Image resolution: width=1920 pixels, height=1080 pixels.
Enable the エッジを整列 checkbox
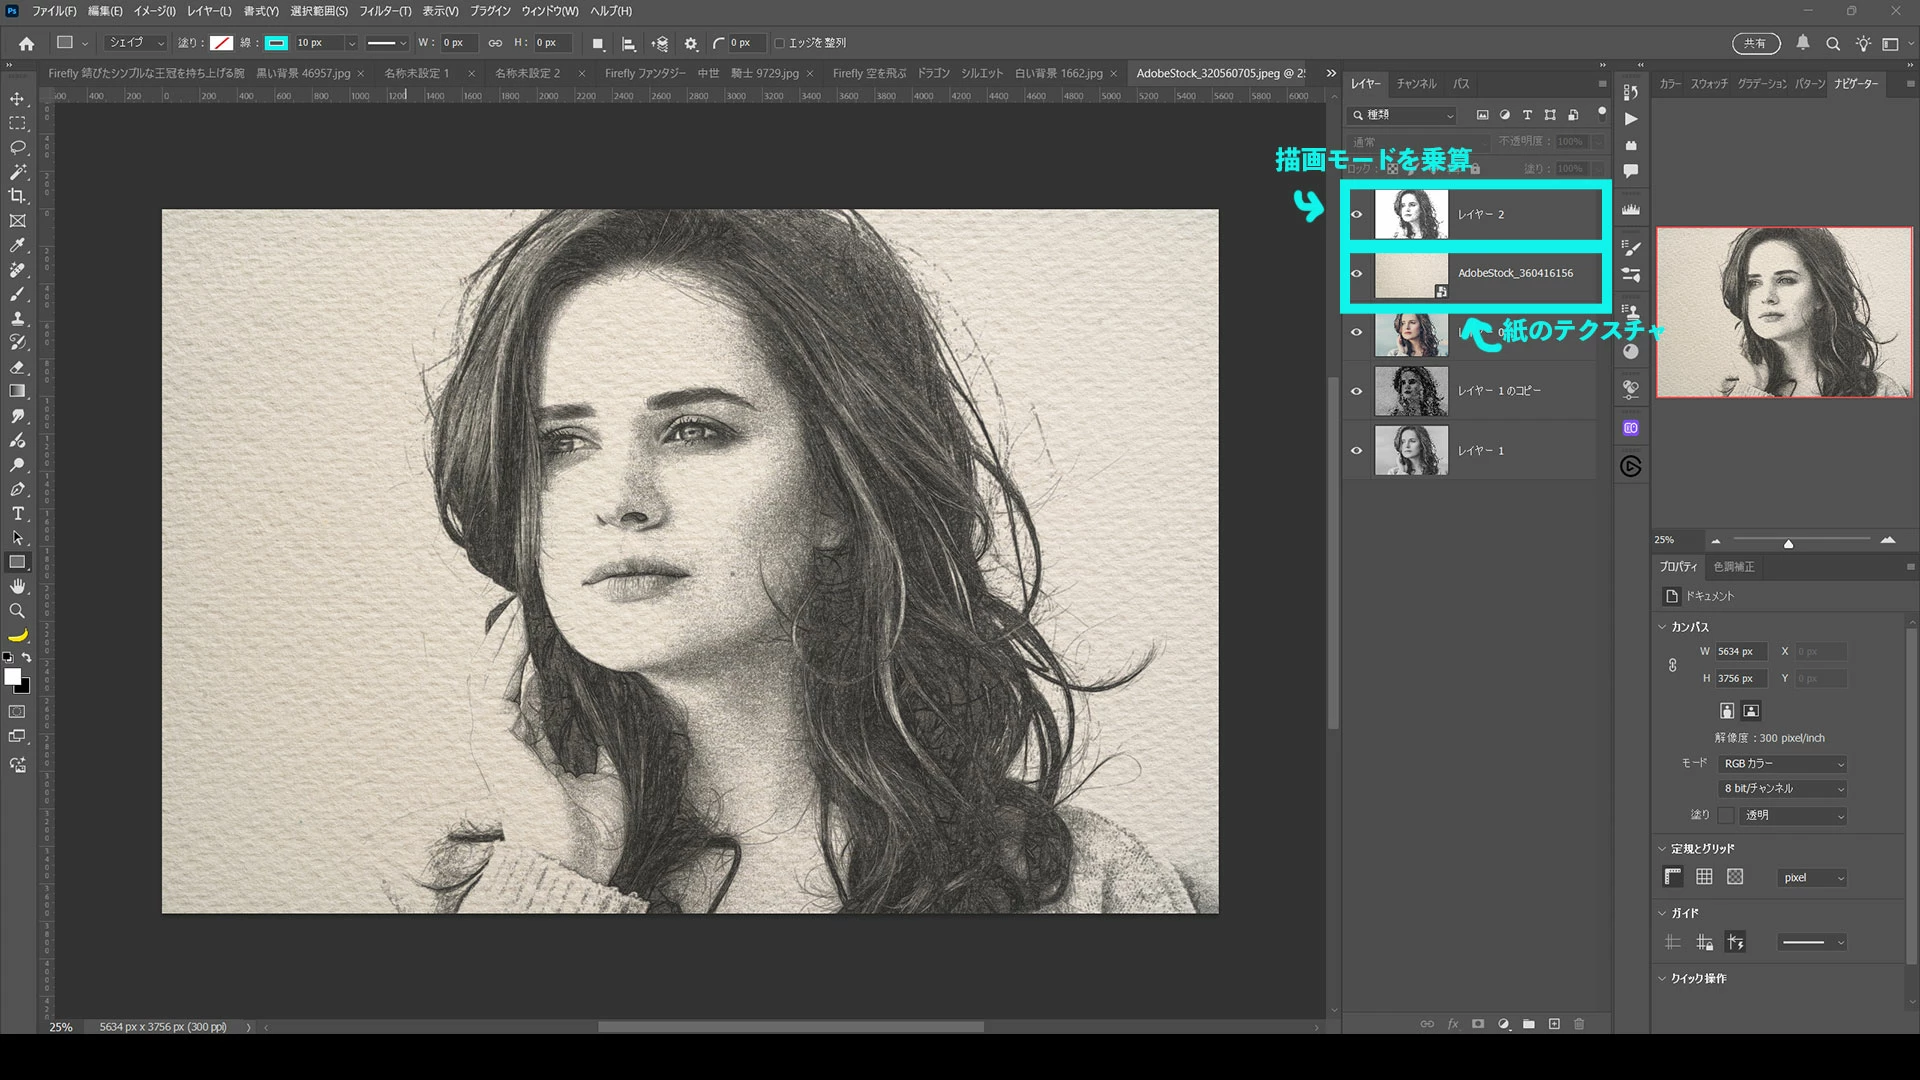click(780, 43)
